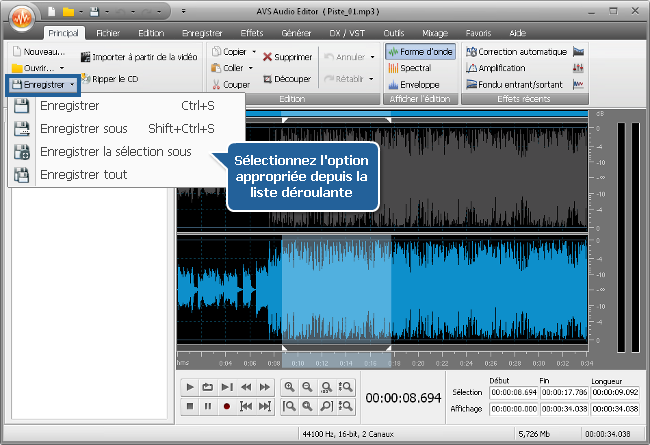Click Correction automatique effect button
Image resolution: width=650 pixels, height=445 pixels.
[522, 51]
